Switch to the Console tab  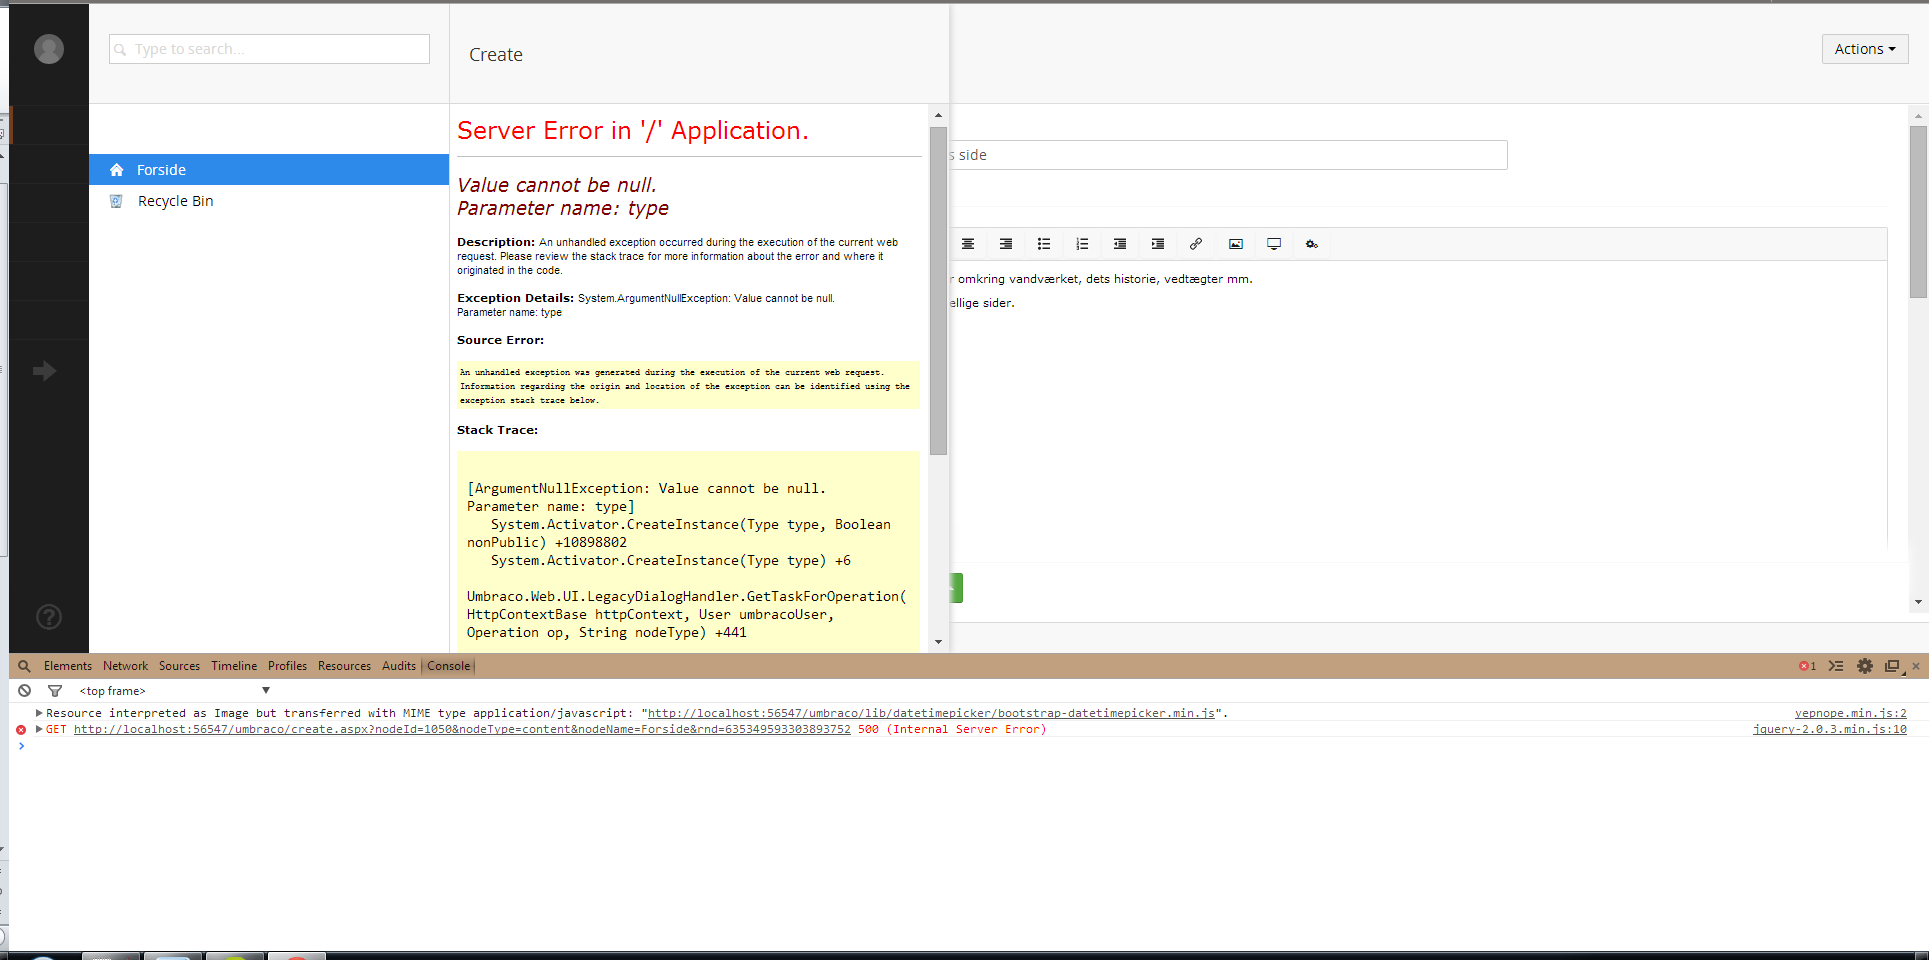[x=449, y=666]
